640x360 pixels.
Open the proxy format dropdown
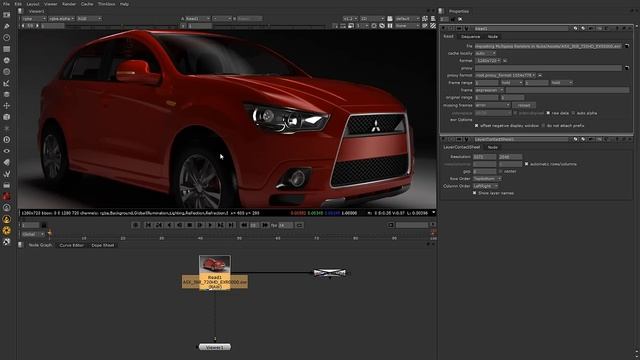[x=505, y=76]
